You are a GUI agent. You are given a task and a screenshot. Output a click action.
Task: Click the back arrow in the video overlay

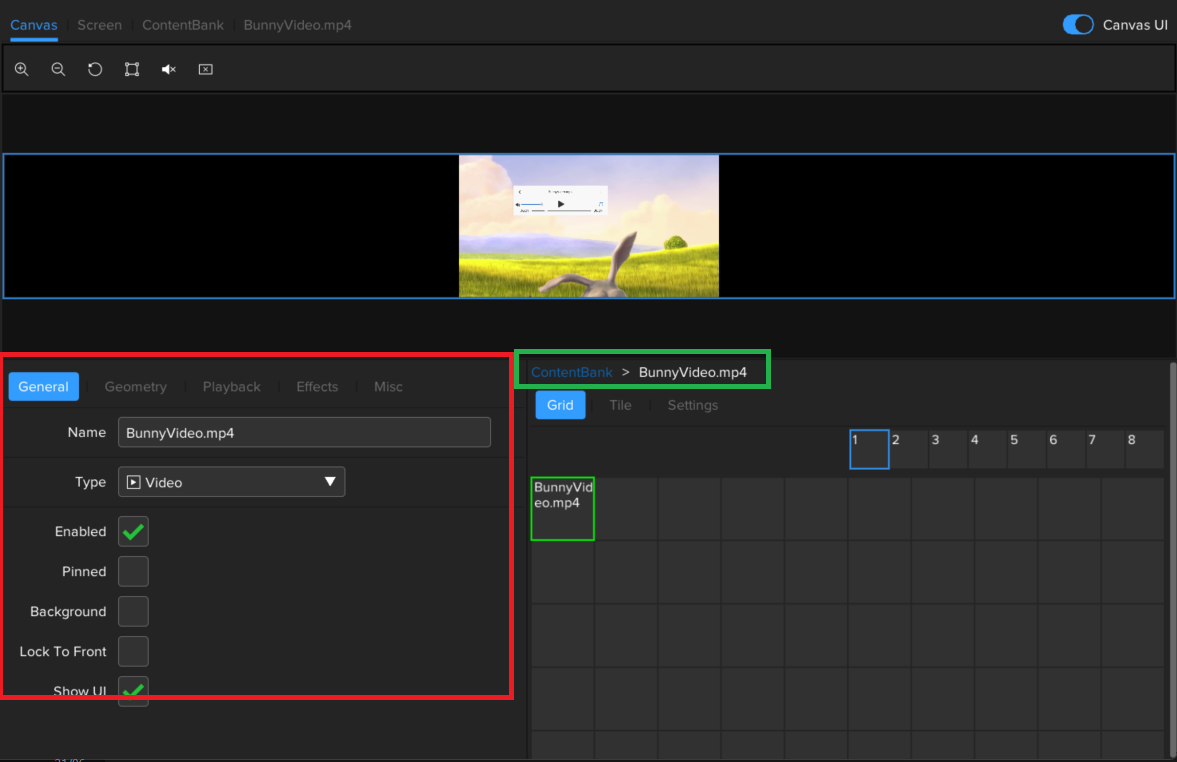[520, 192]
